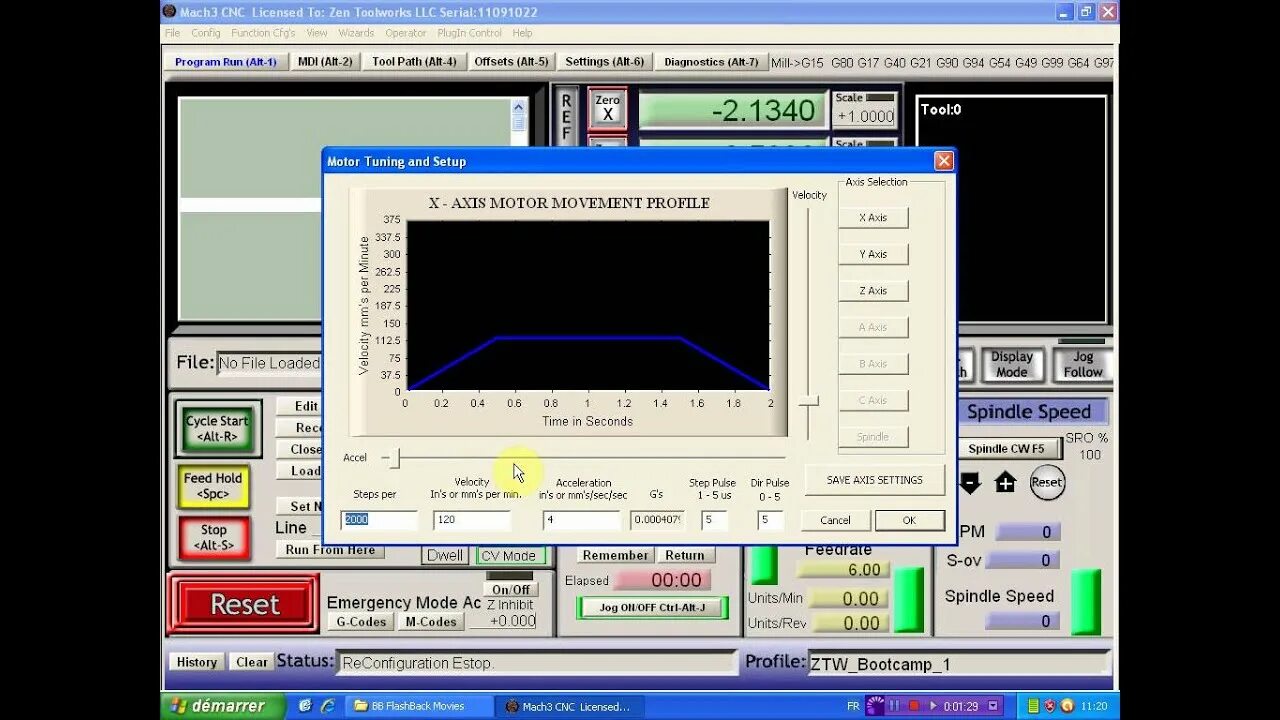Click the Acceleration field showing 4
Viewport: 1280px width, 720px height.
(x=582, y=520)
